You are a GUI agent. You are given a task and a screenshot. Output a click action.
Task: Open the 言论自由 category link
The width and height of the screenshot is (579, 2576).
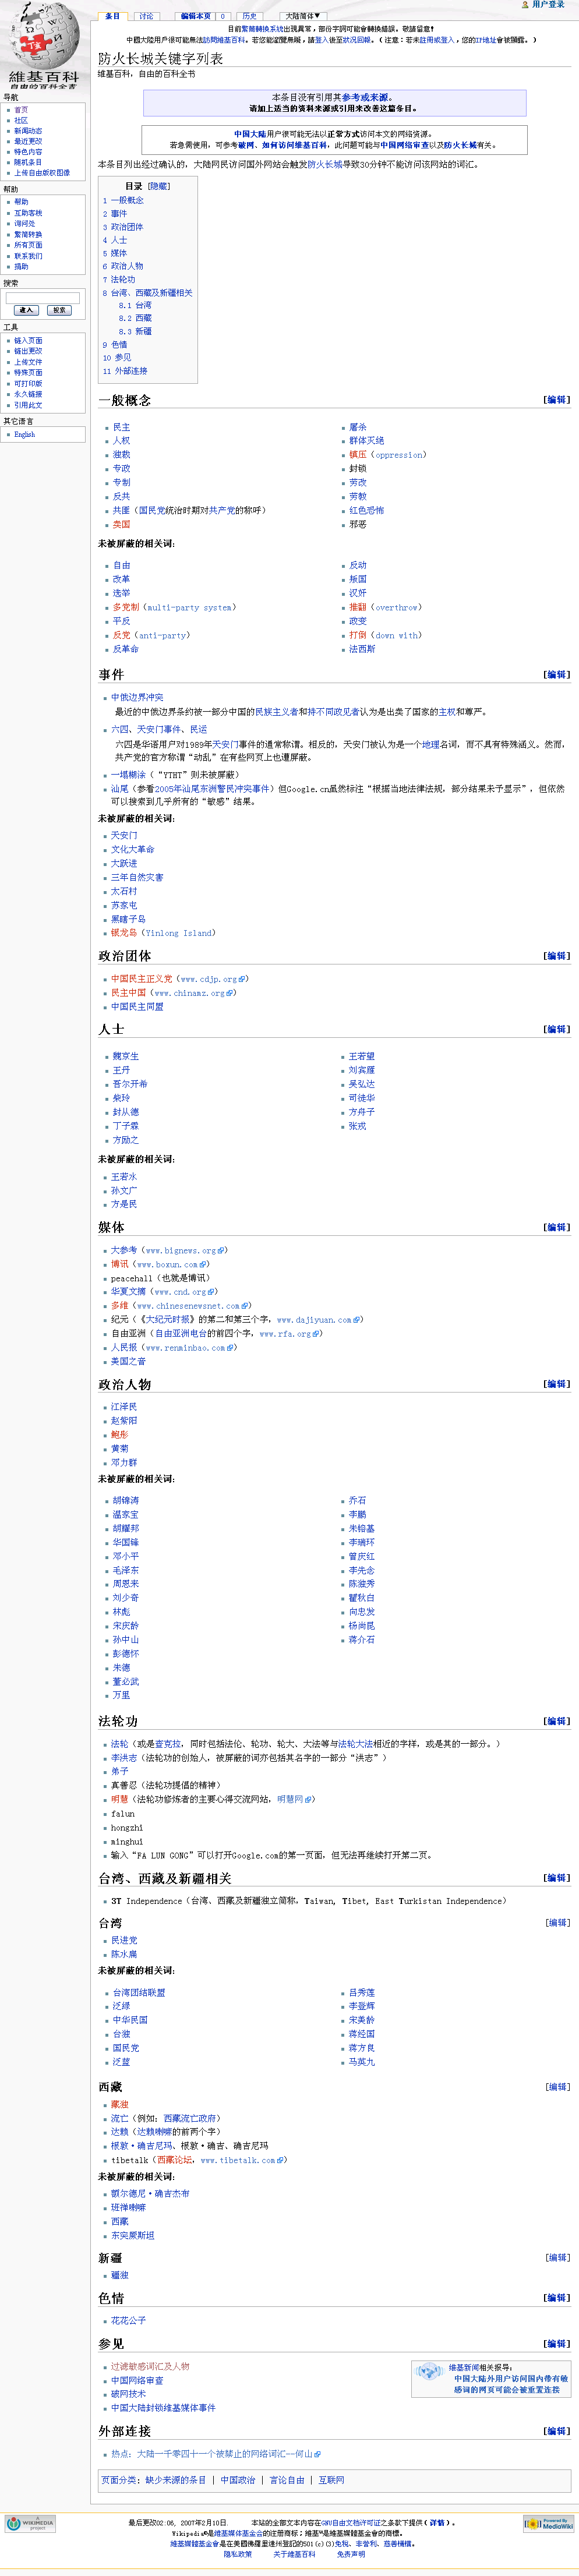coord(287,2481)
